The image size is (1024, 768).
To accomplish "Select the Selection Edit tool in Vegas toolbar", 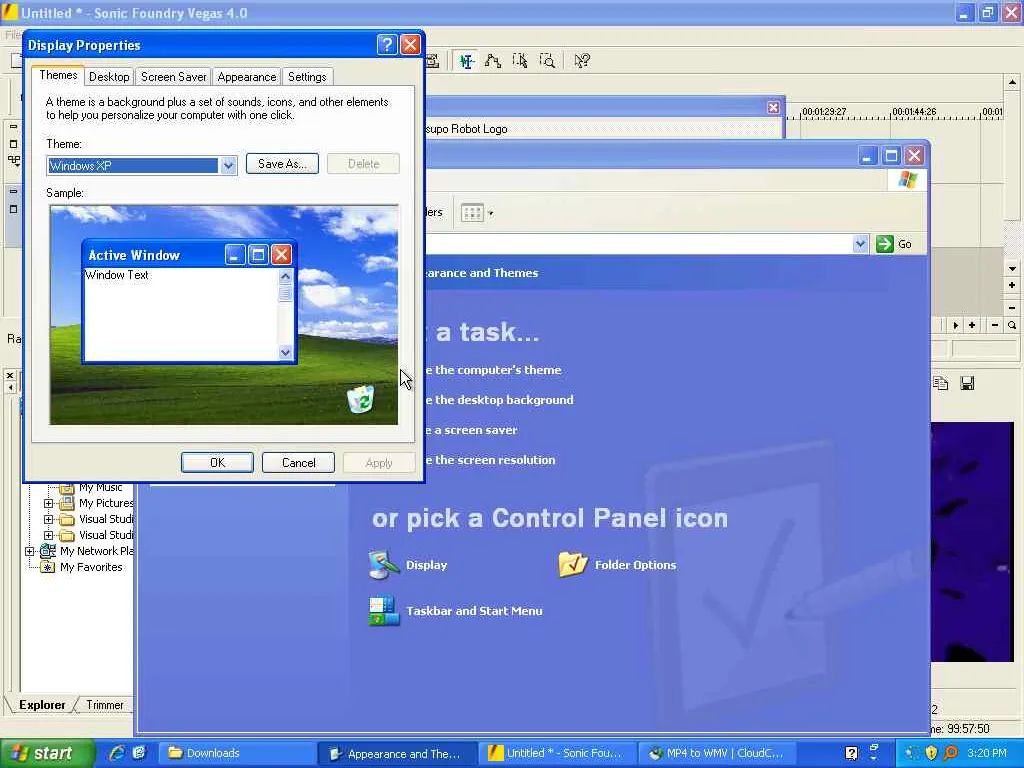I will click(x=520, y=61).
